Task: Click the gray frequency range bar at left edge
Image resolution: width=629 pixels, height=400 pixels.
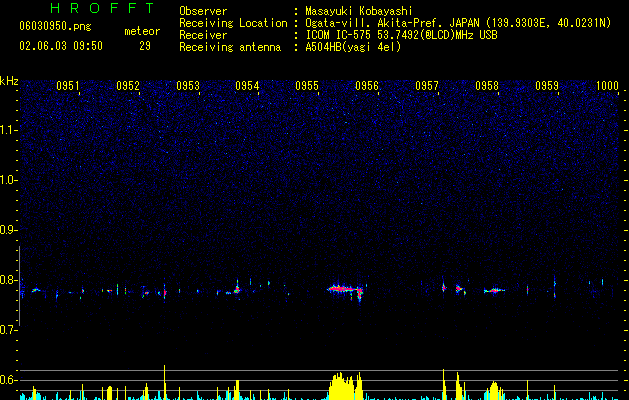Action: tap(19, 286)
